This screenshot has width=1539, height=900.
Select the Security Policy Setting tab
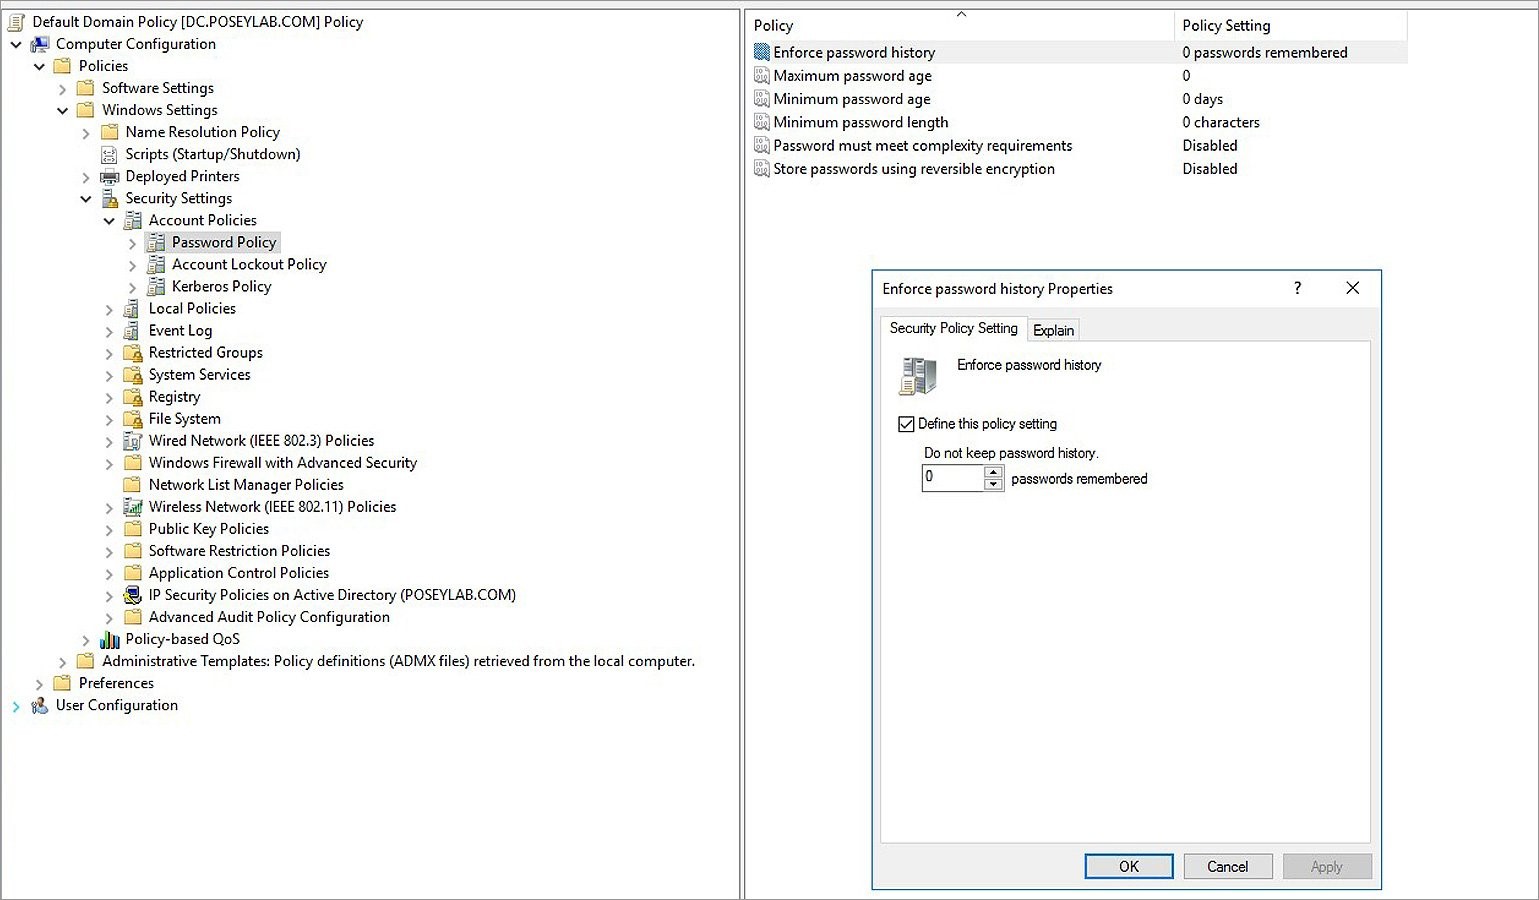tap(952, 329)
